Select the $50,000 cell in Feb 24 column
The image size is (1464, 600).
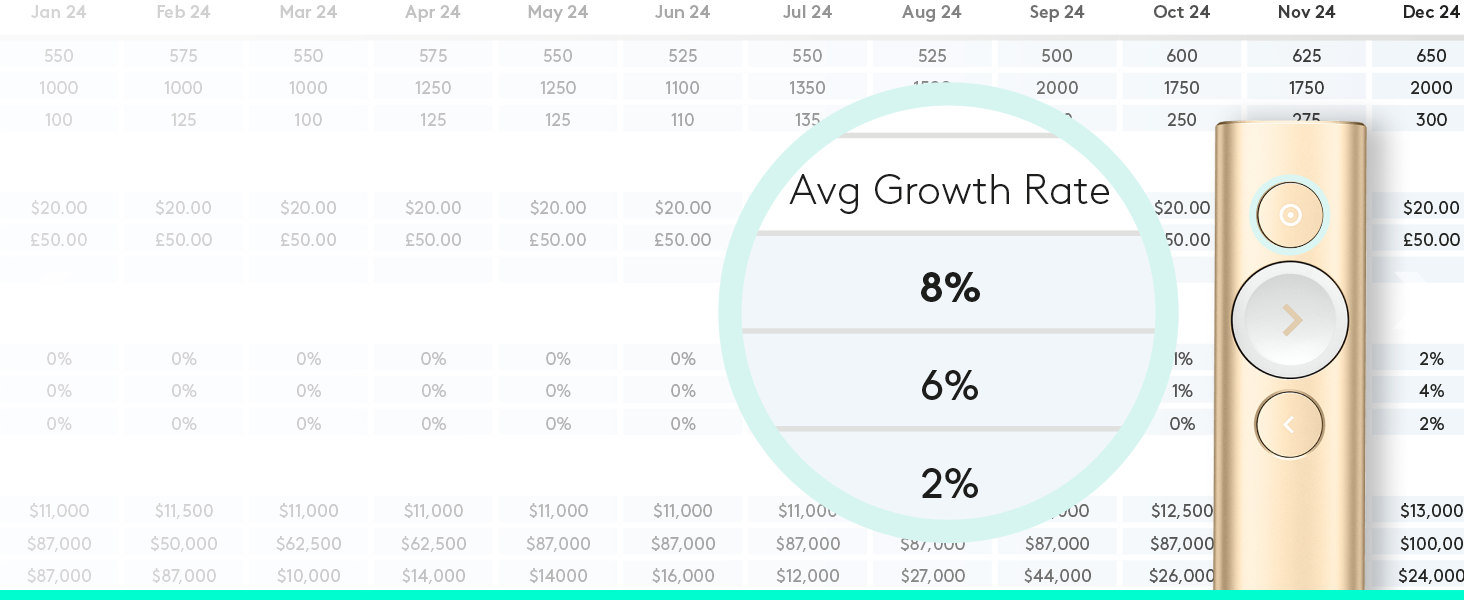(x=184, y=544)
